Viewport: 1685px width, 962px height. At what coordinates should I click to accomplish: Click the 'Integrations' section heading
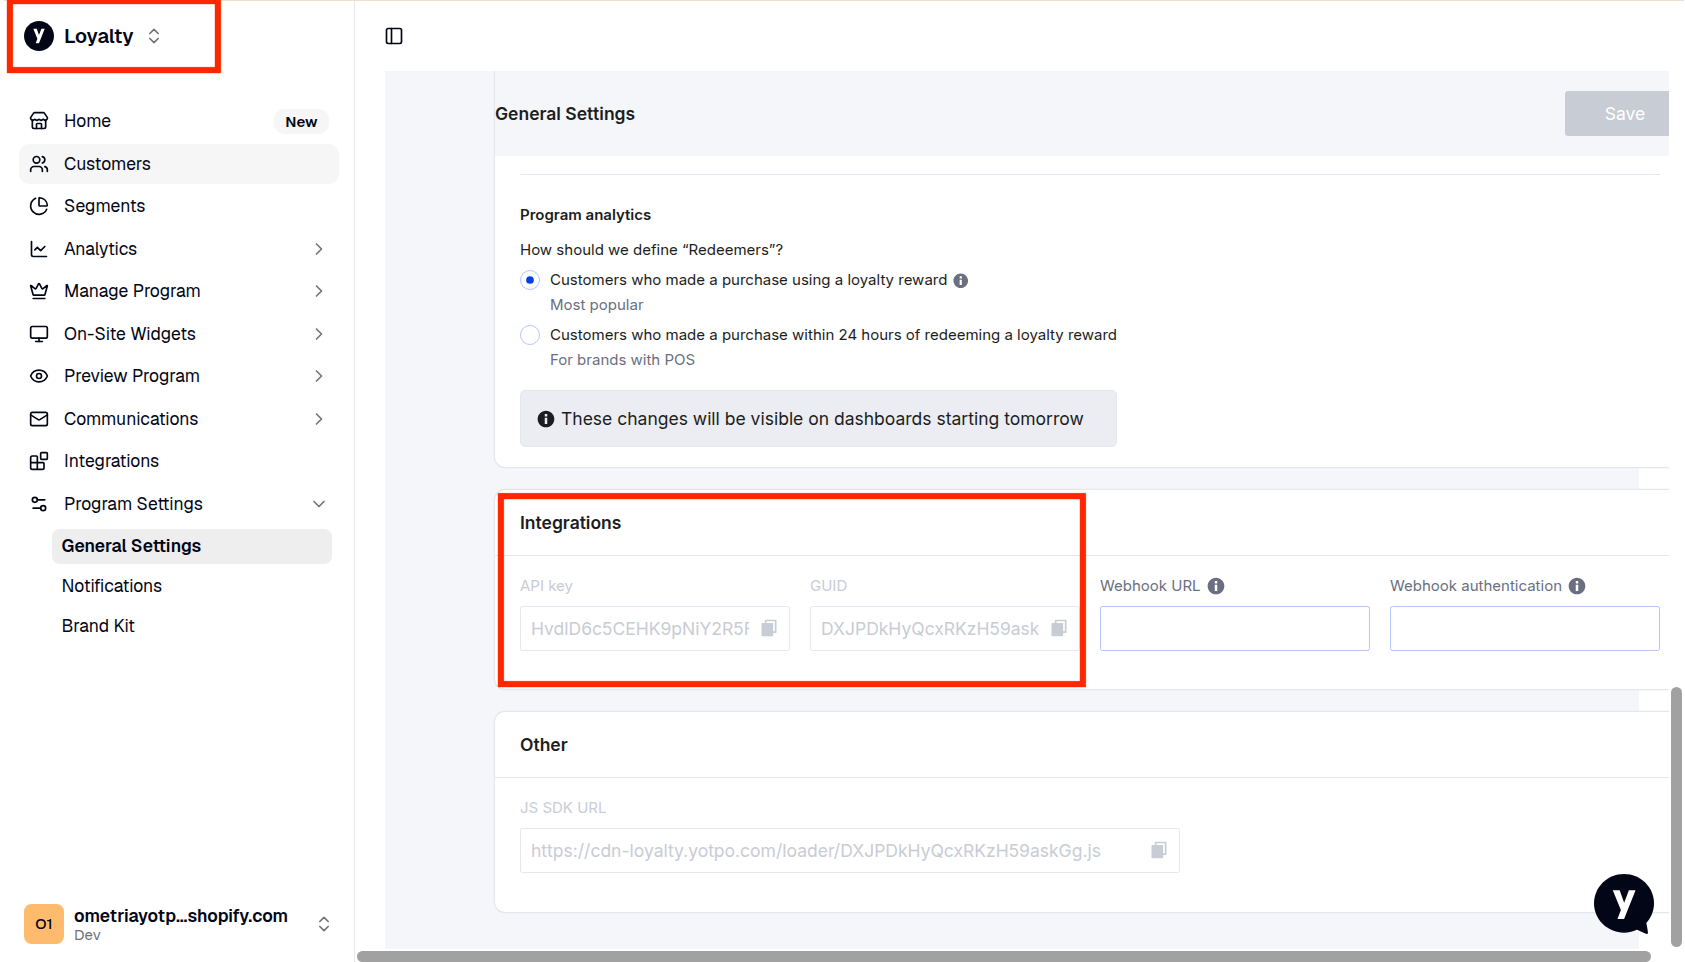click(x=570, y=523)
